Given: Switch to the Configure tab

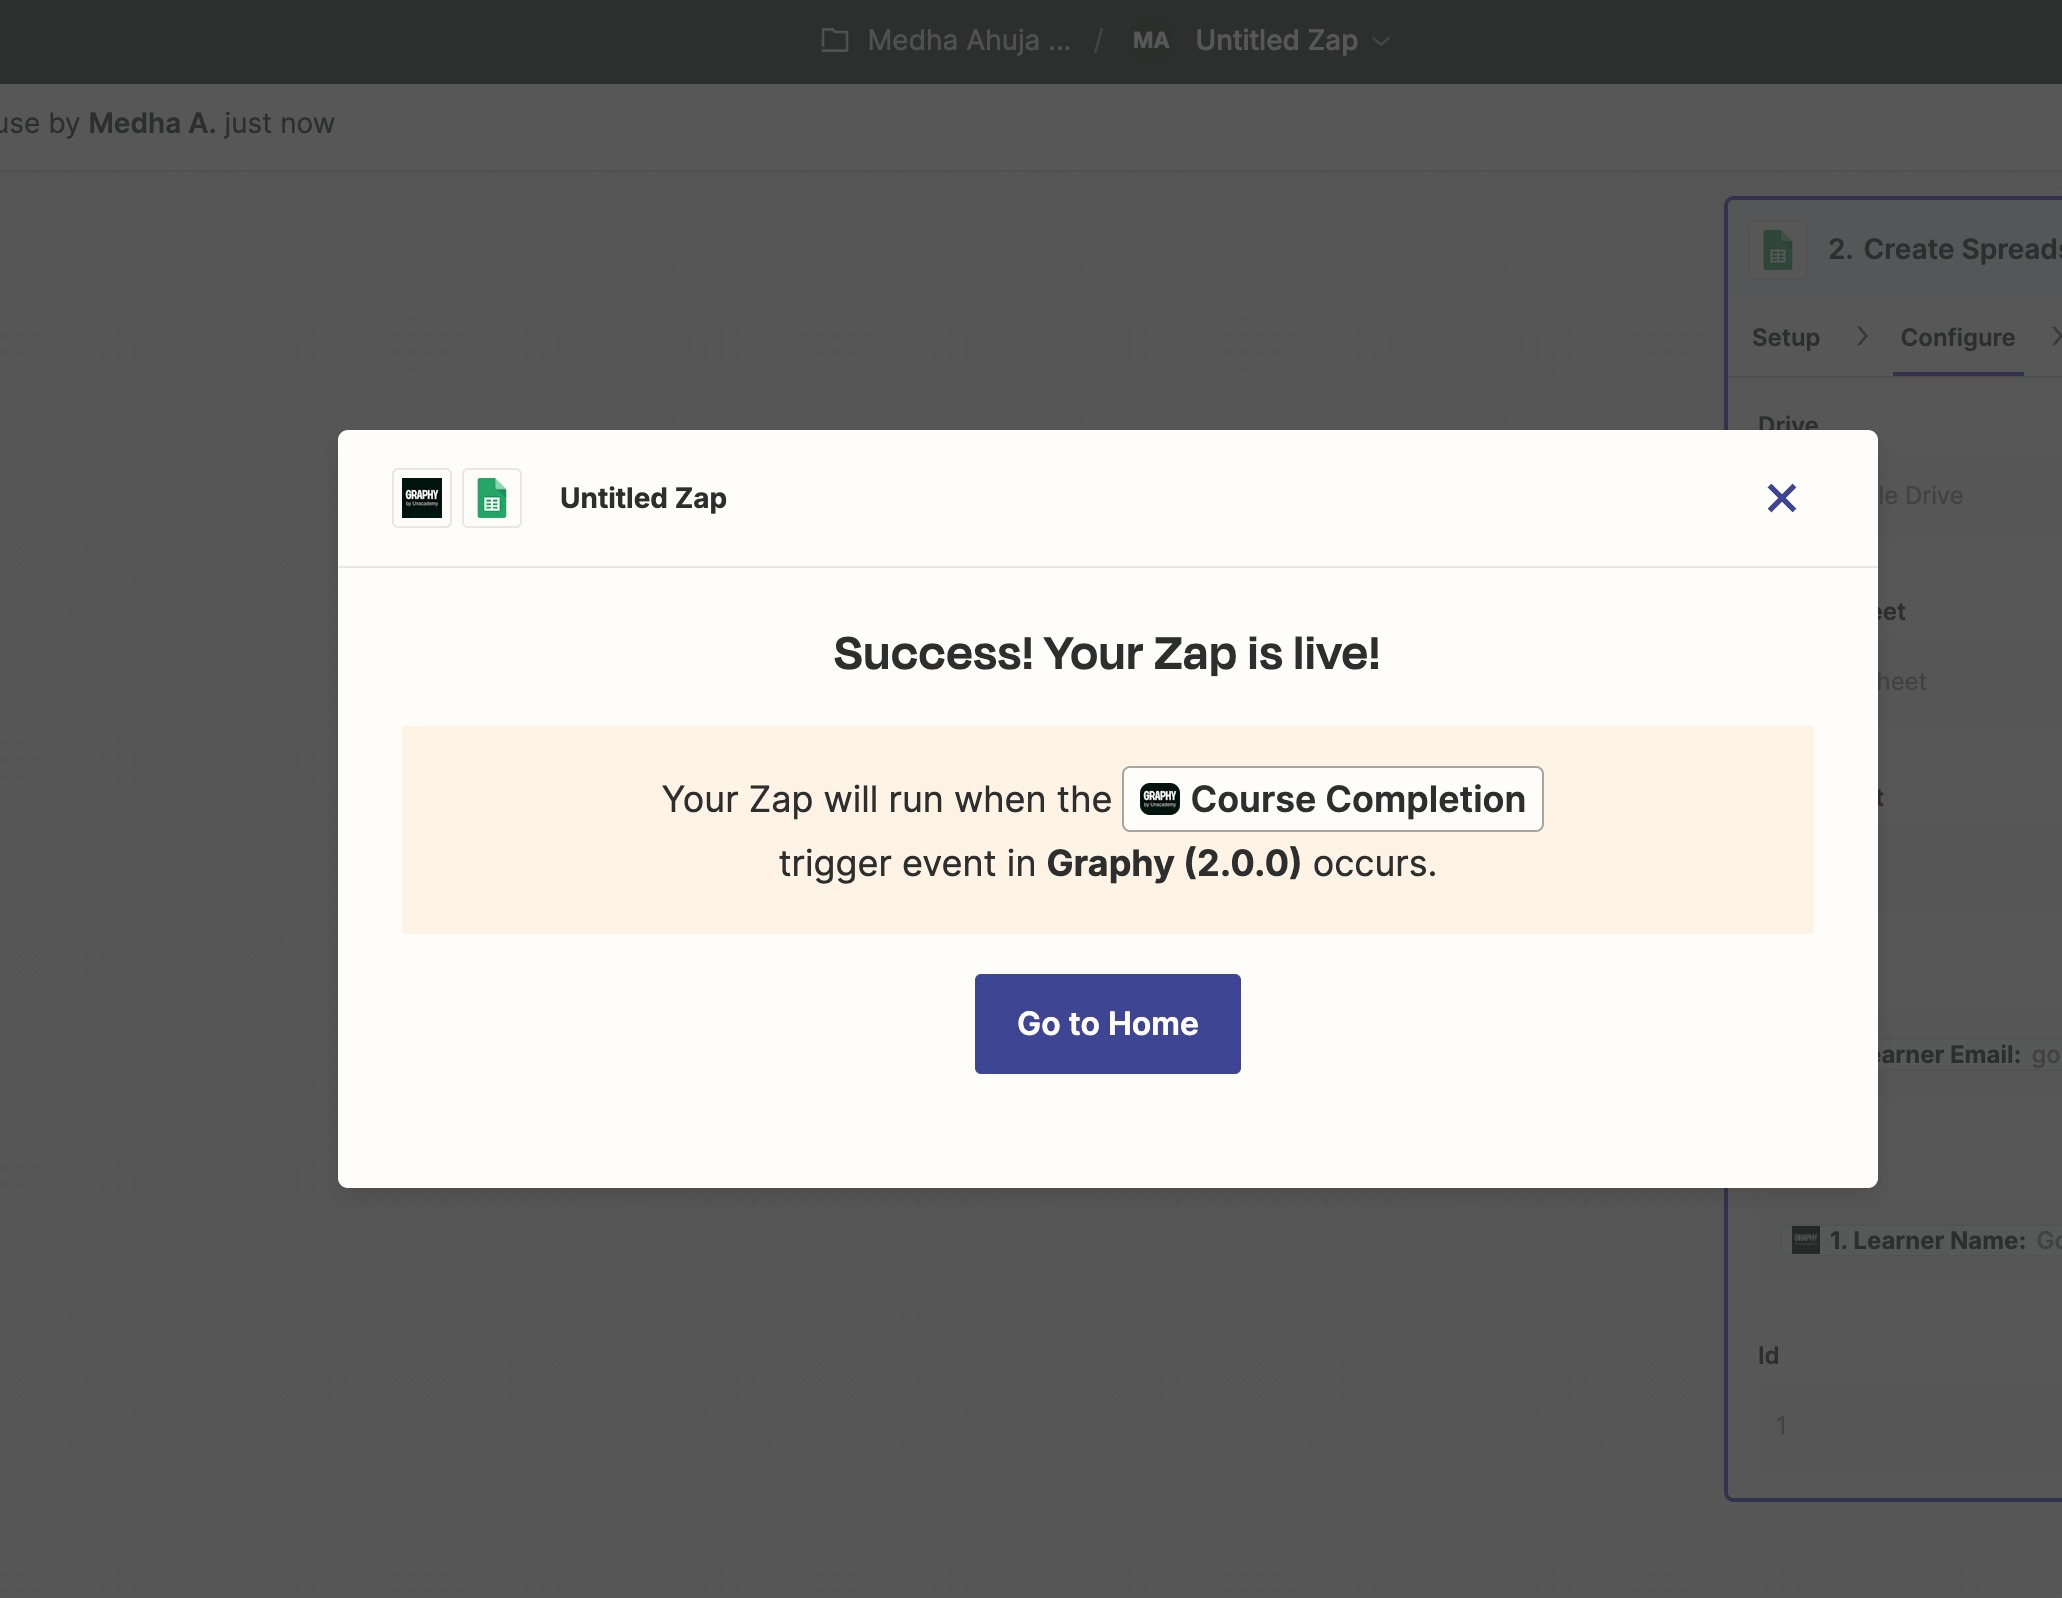Looking at the screenshot, I should [1957, 337].
